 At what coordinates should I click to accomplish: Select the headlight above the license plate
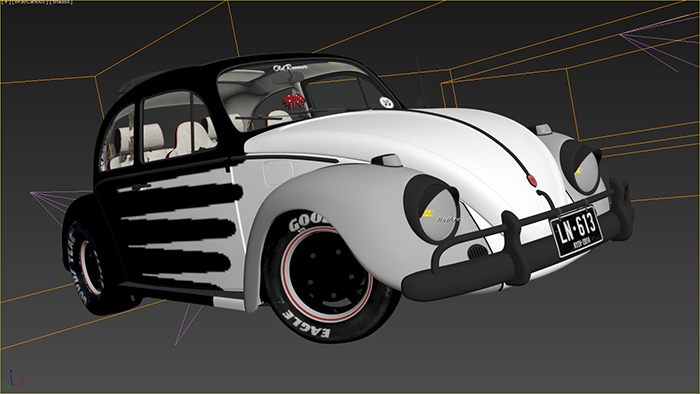(x=581, y=166)
